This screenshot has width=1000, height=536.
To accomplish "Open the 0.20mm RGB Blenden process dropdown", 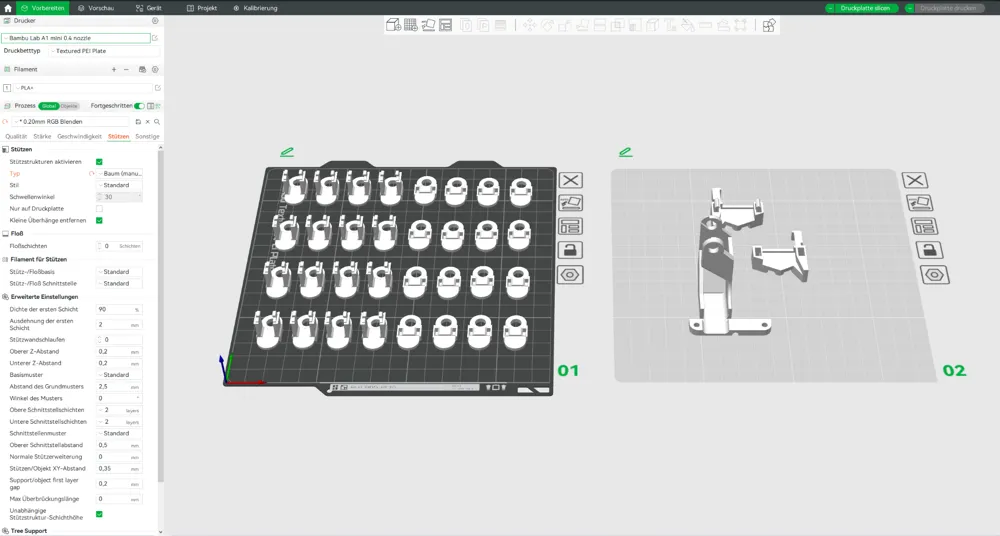I will coord(72,122).
